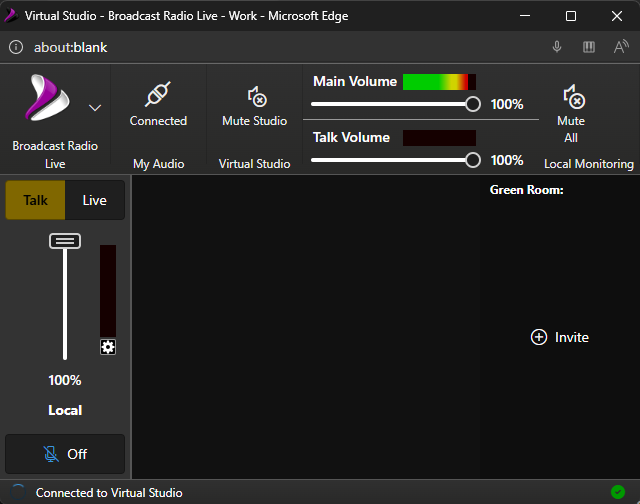The width and height of the screenshot is (640, 504).
Task: Activate the Read Aloud icon
Action: point(621,47)
